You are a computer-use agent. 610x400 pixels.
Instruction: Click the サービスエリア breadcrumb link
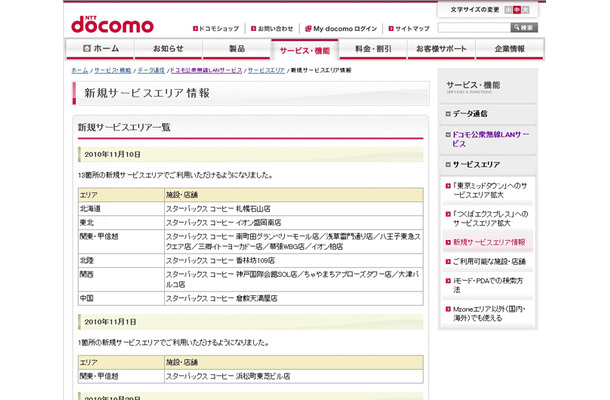(266, 70)
